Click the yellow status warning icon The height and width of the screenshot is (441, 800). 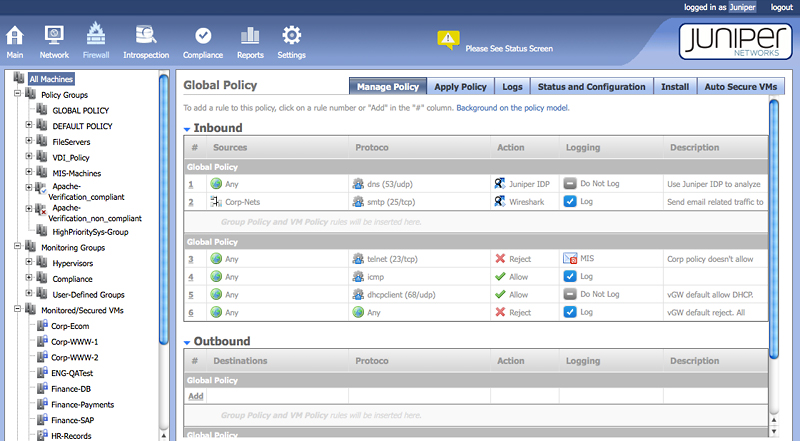click(448, 40)
